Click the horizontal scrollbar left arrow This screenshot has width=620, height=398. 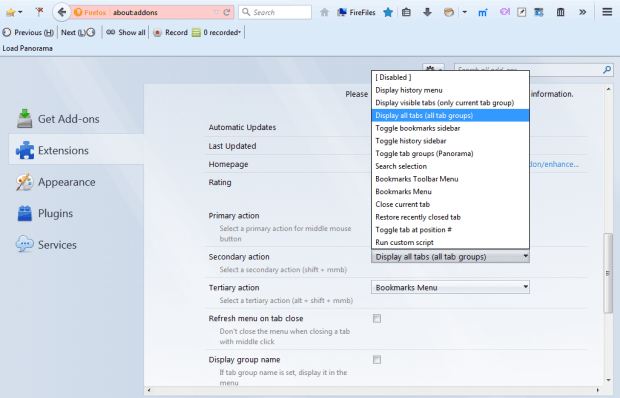pyautogui.click(x=149, y=390)
